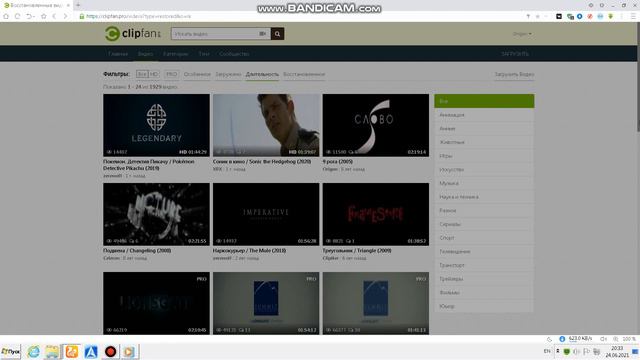Click the green download arrow extension icon
Screen dimensions: 640x360
(x=611, y=16)
